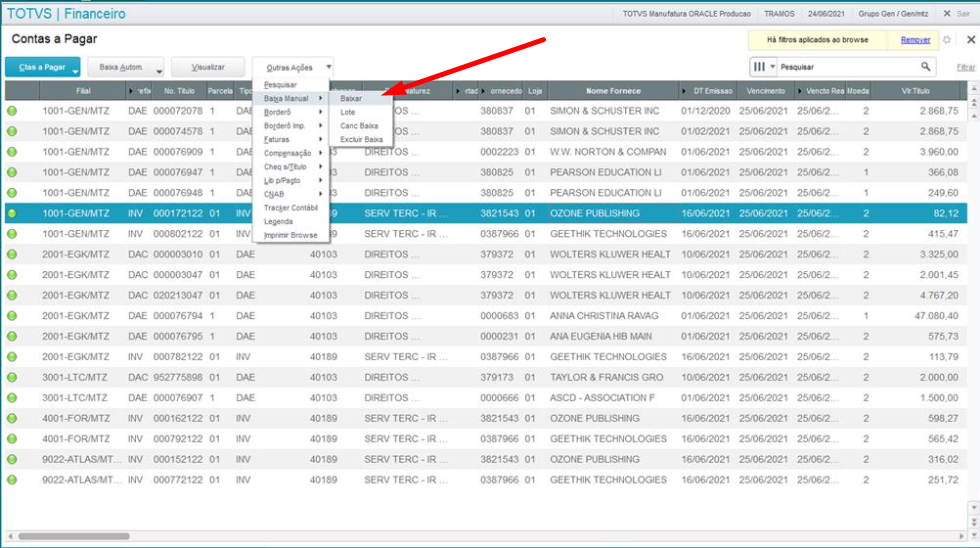Expand the Cheq s/Título submenu
Viewport: 980px width, 548px height.
[x=291, y=167]
